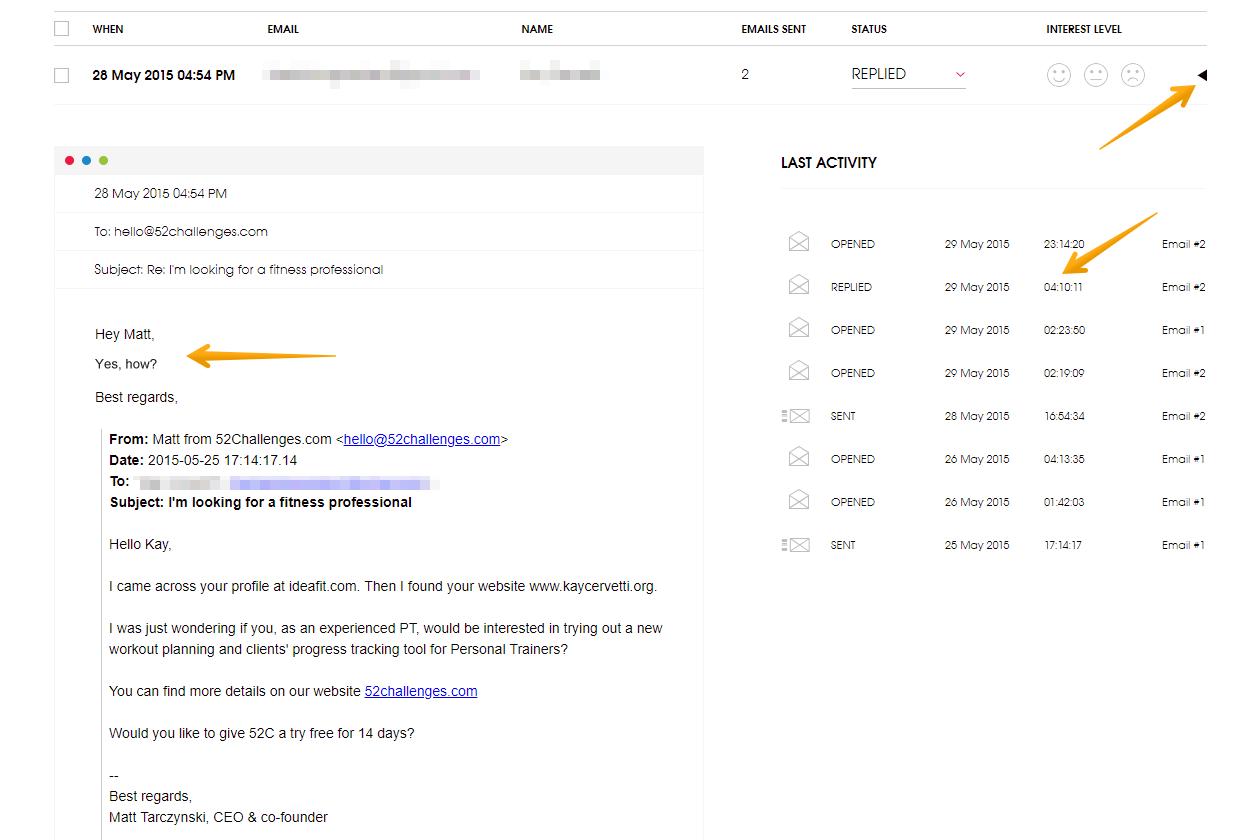1258x840 pixels.
Task: Tick the select-all checkbox in table header
Action: coord(62,29)
